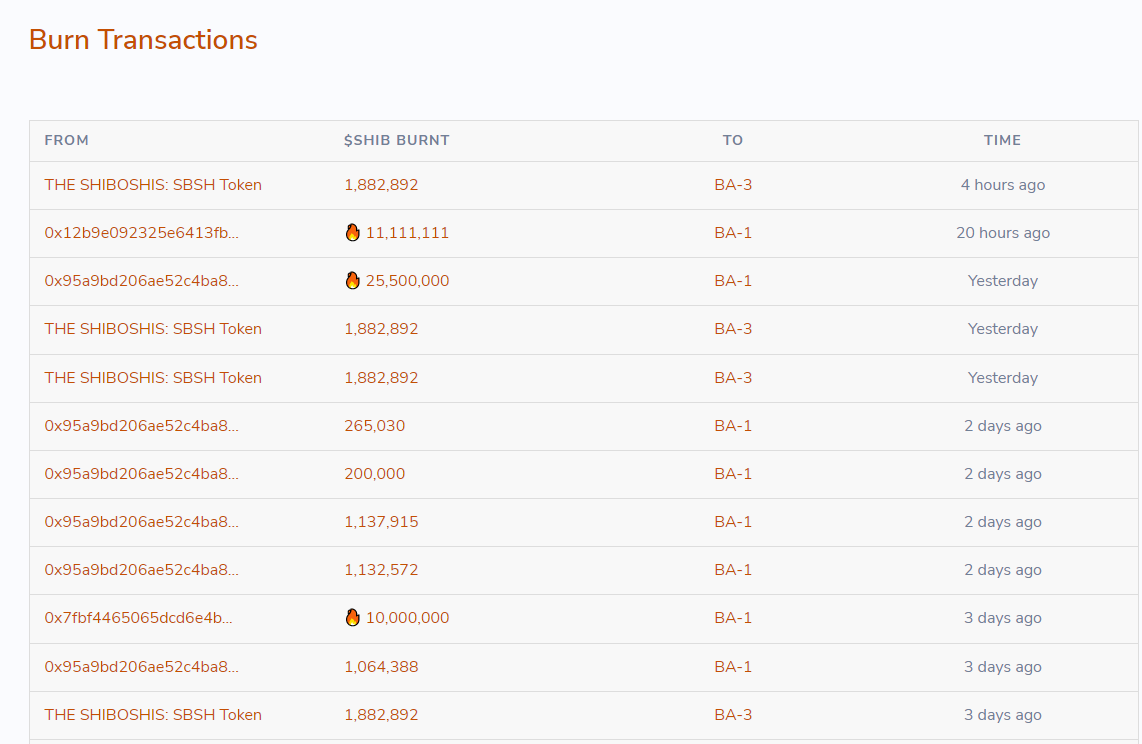
Task: Open BA-1 in the 25,500,000 row
Action: tap(733, 281)
